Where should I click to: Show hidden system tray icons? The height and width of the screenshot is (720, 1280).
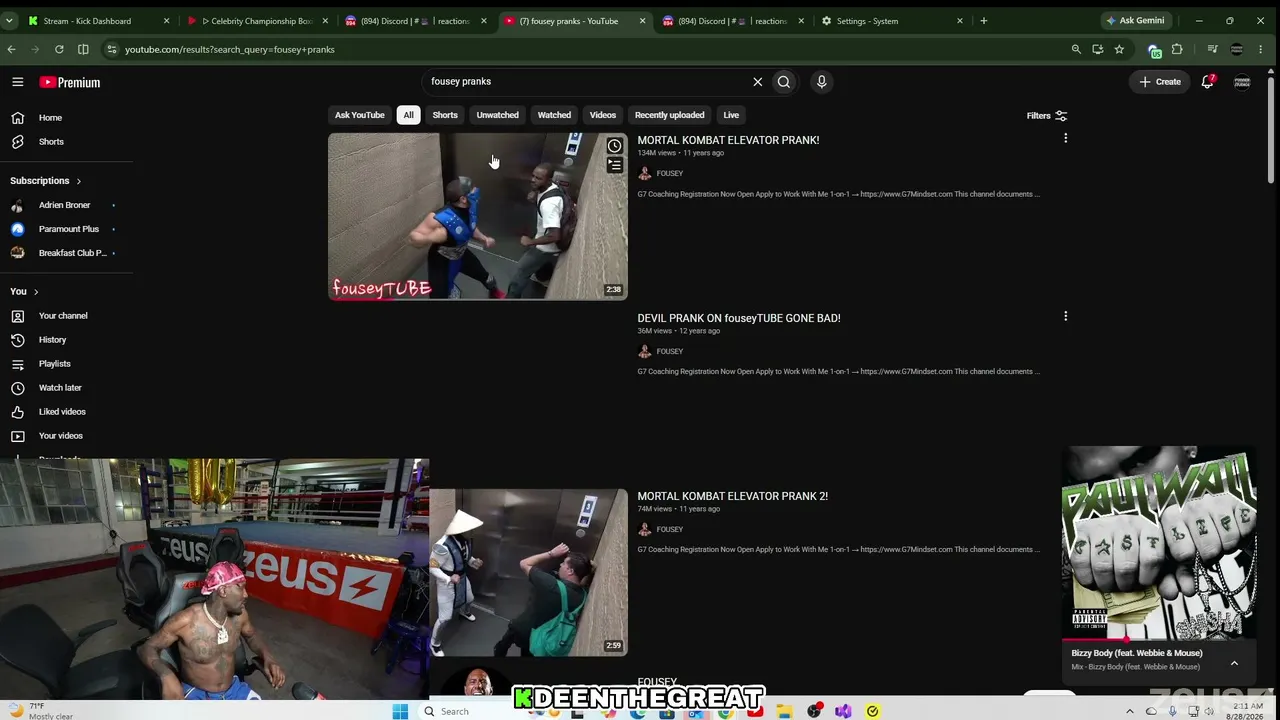coord(1130,711)
